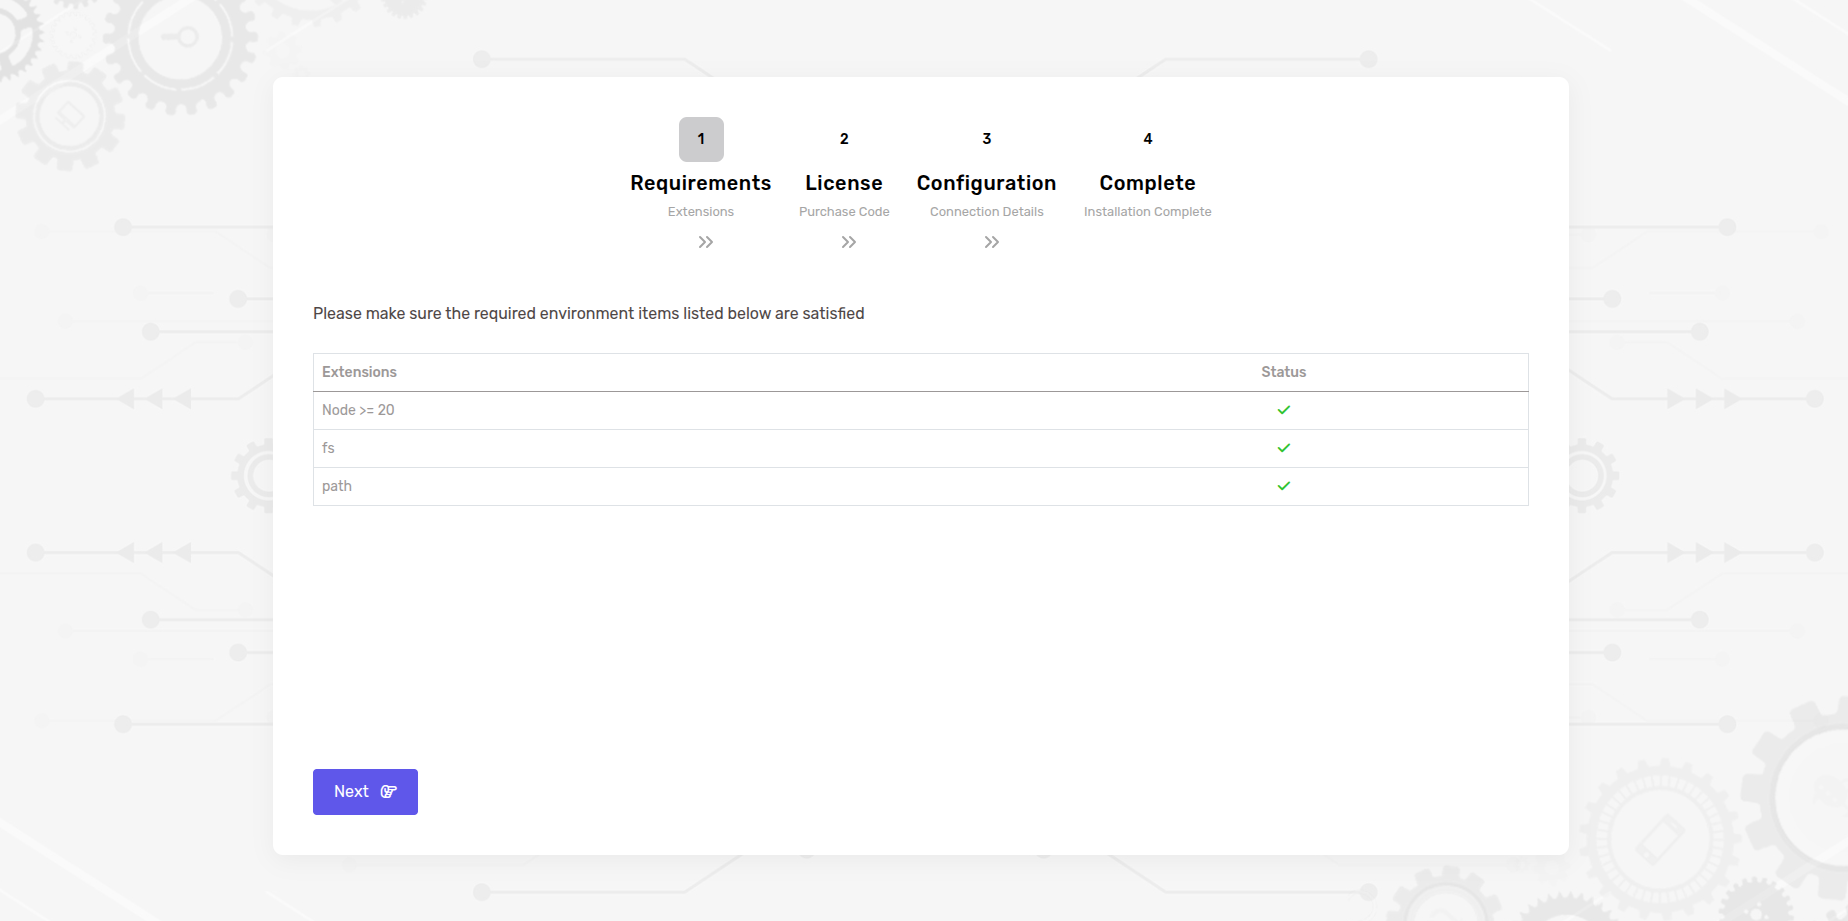Open the Configuration step heading
The width and height of the screenshot is (1848, 921).
tap(987, 183)
